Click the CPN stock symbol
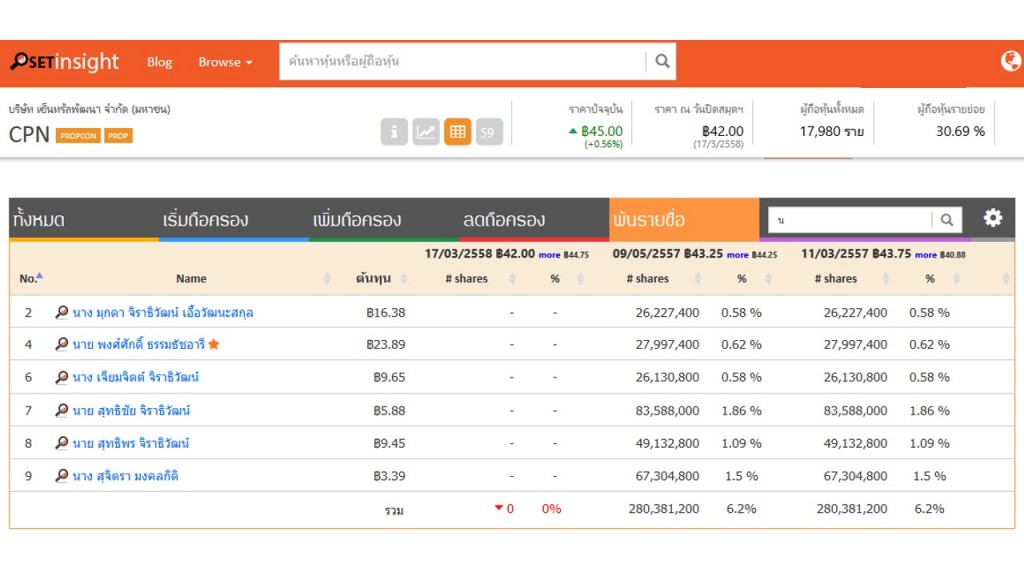1024x576 pixels. click(29, 135)
